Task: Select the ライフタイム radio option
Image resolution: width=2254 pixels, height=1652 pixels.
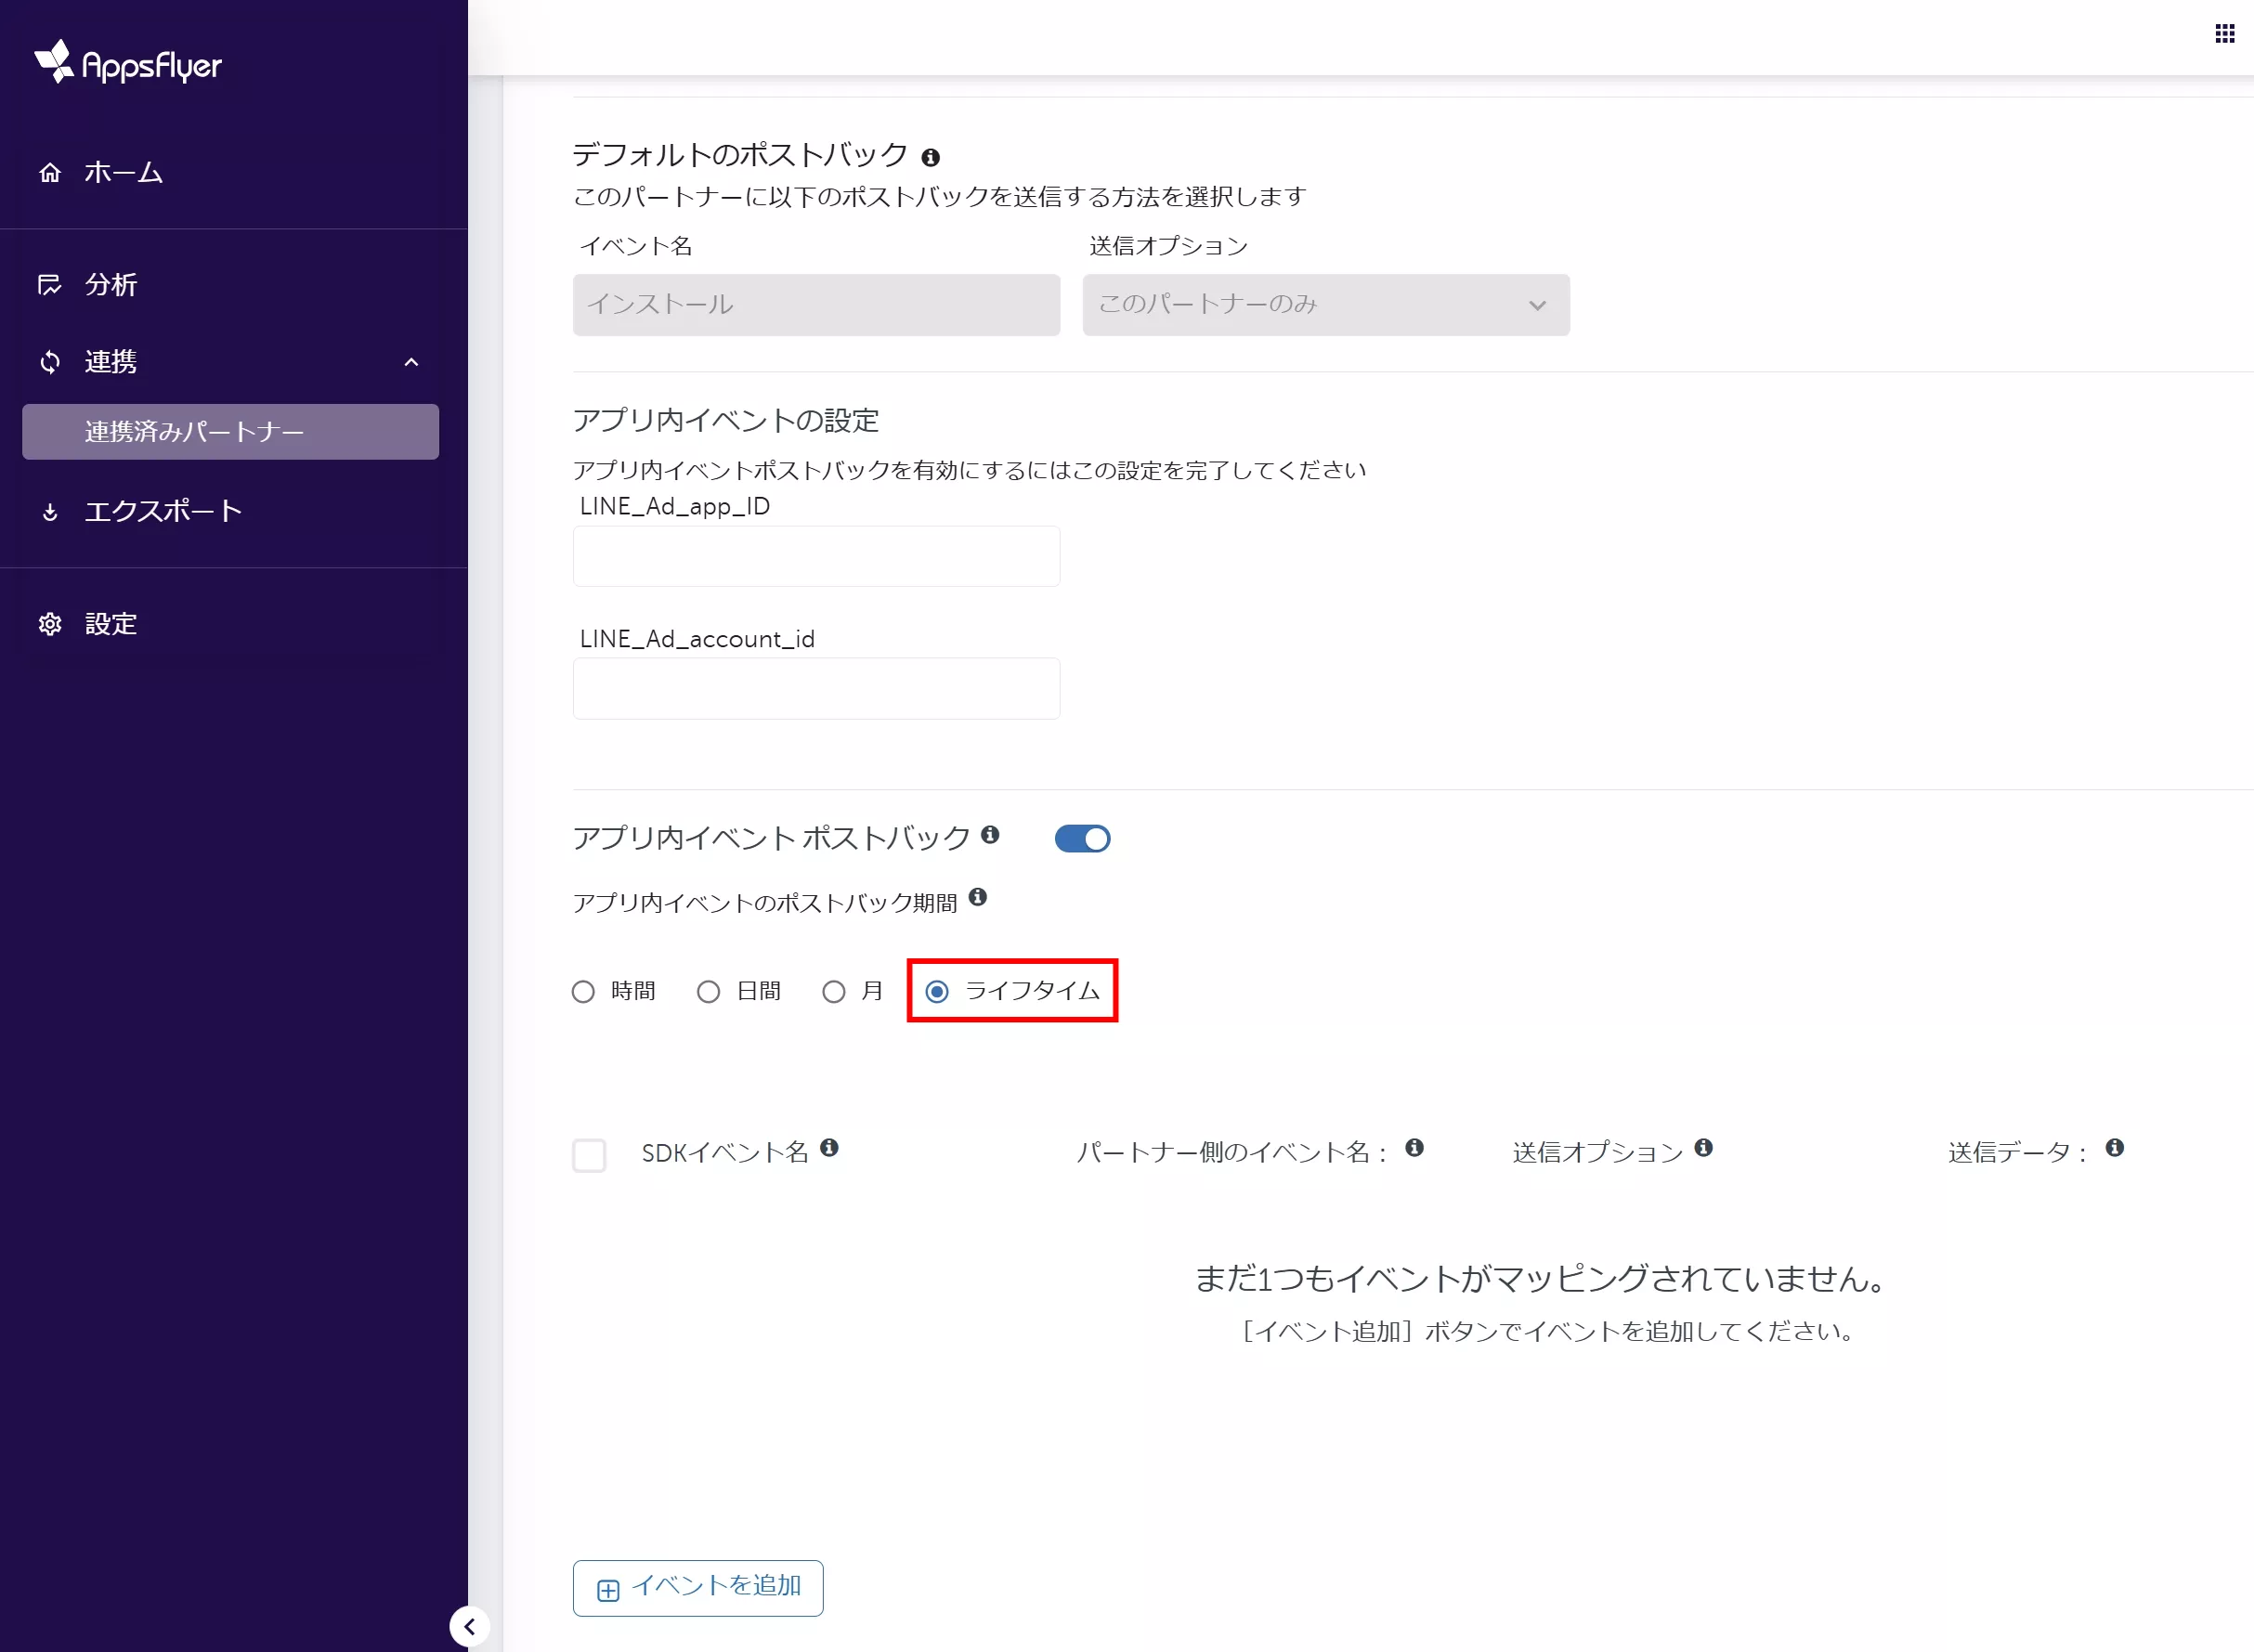Action: [x=937, y=992]
